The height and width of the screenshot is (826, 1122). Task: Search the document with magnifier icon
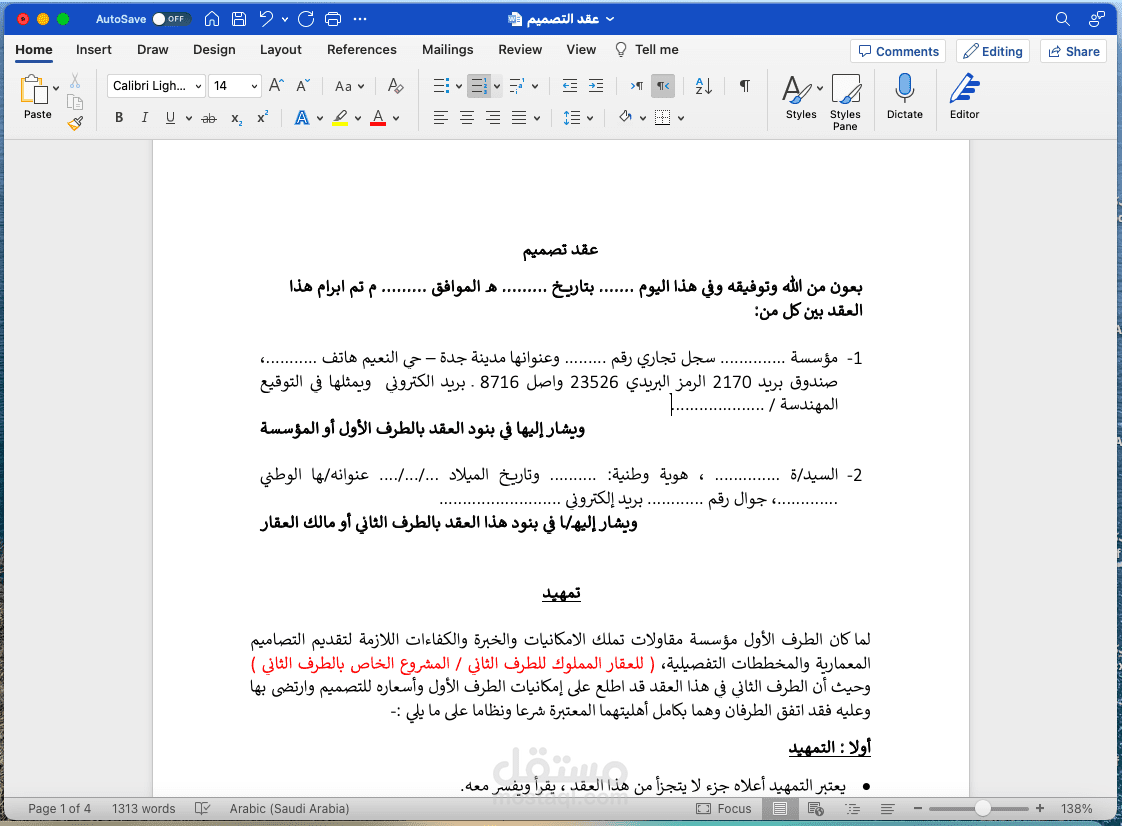1063,19
